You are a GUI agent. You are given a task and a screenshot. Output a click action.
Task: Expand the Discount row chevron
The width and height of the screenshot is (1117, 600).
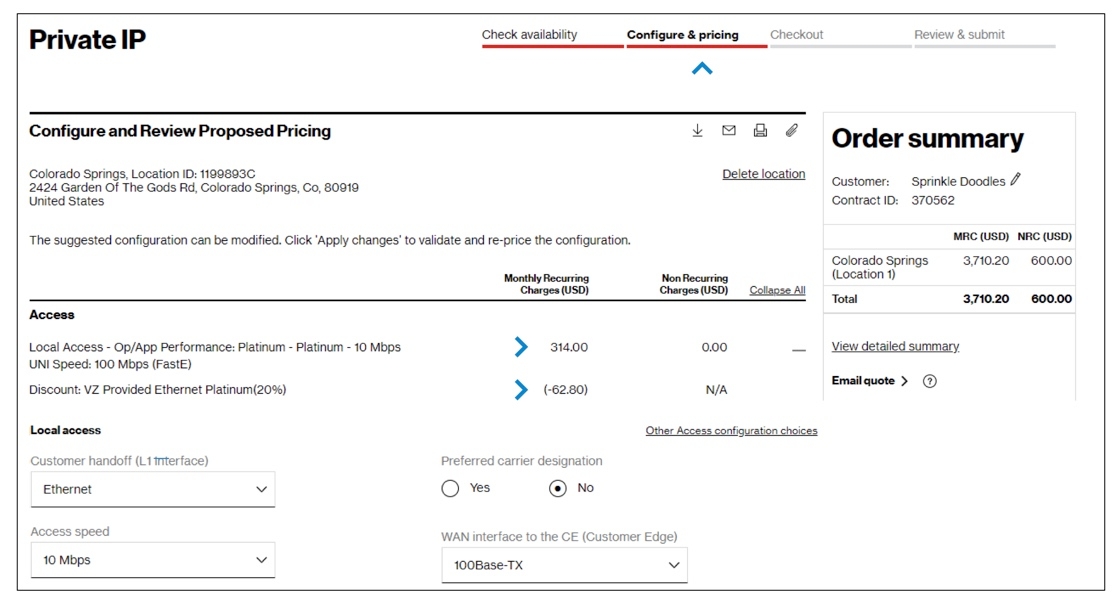[521, 390]
